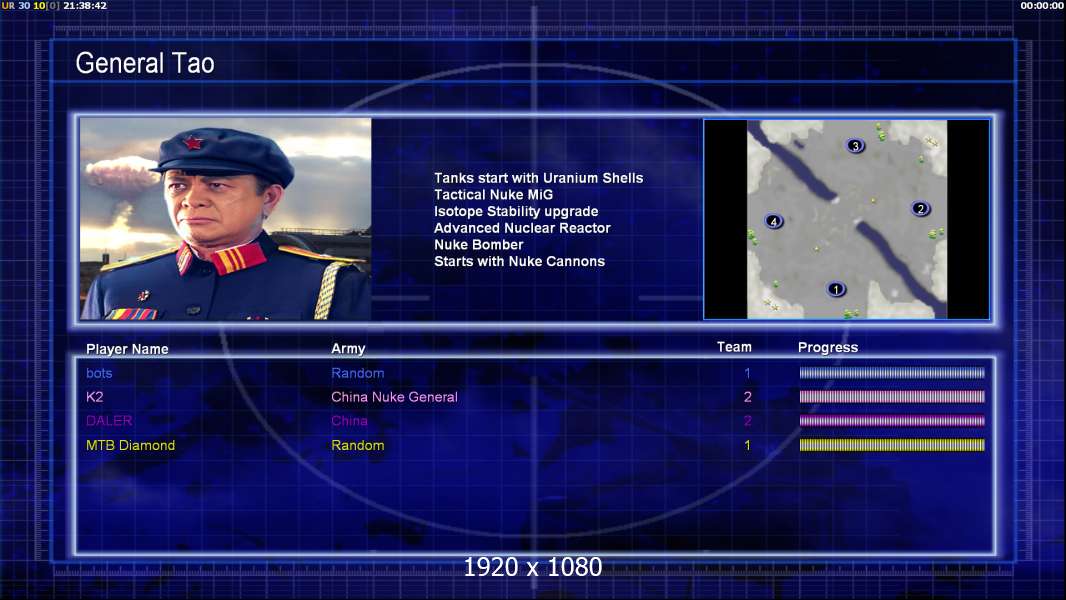Image resolution: width=1066 pixels, height=600 pixels.
Task: Click the Team column header
Action: click(734, 347)
